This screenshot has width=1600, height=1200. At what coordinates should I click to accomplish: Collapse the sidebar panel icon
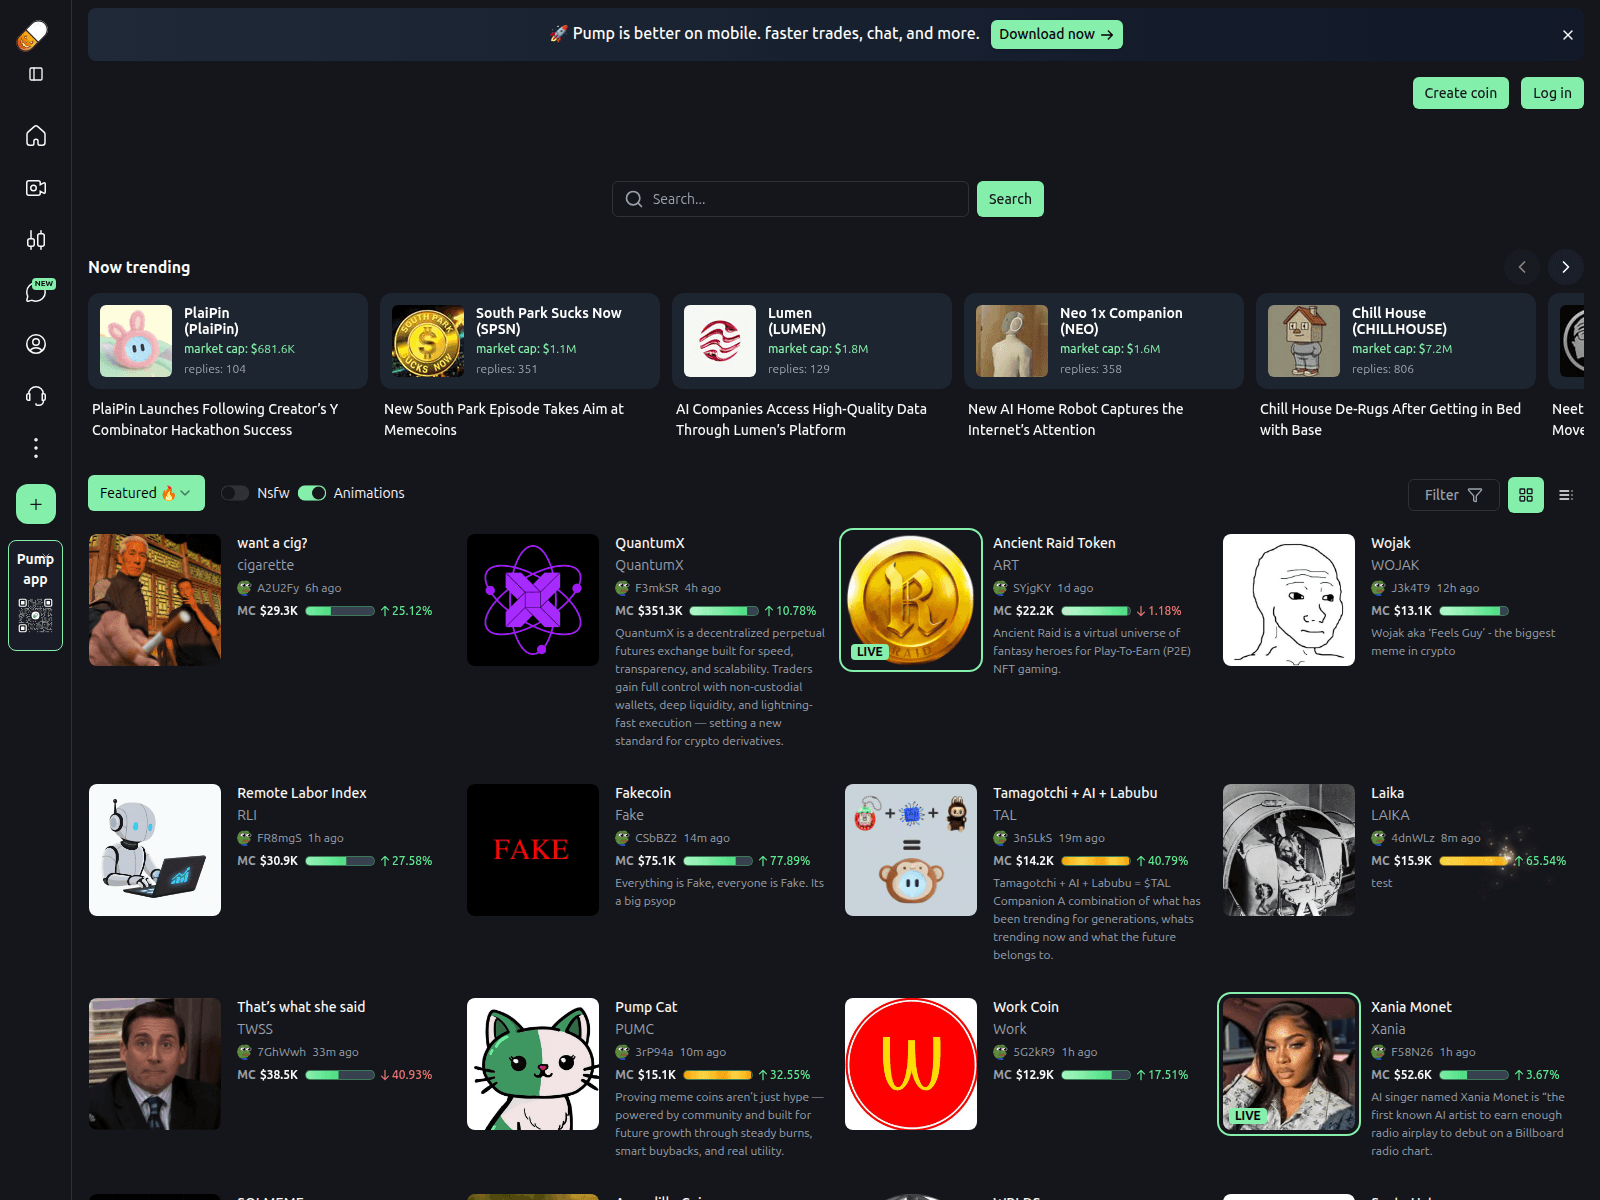36,74
